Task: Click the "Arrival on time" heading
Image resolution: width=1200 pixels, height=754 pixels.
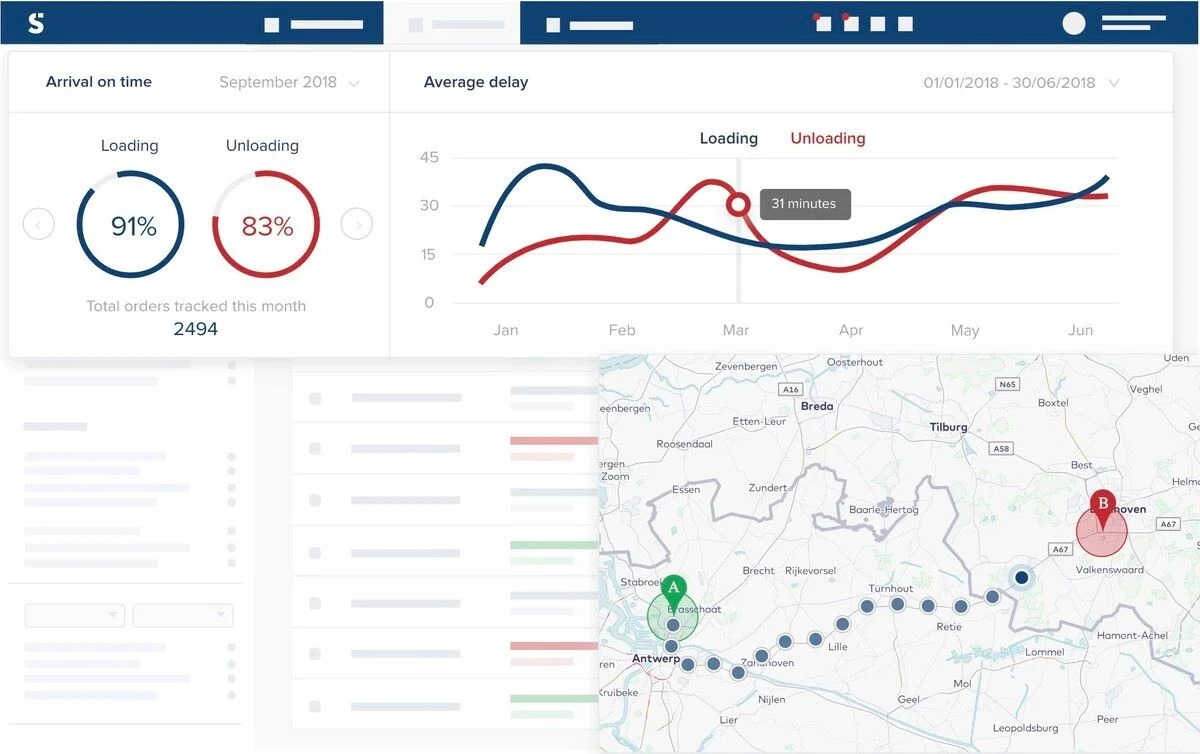Action: [x=99, y=82]
